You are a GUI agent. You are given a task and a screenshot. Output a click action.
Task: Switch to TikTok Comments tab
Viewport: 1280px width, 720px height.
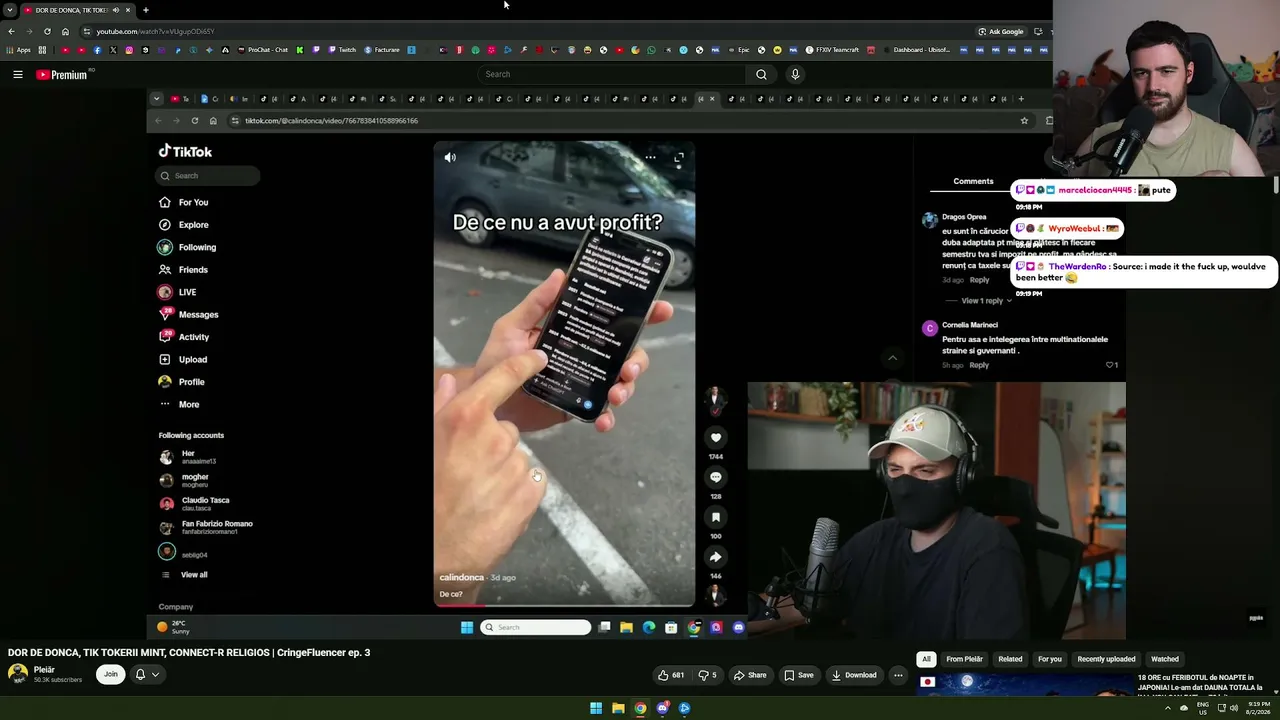[973, 181]
